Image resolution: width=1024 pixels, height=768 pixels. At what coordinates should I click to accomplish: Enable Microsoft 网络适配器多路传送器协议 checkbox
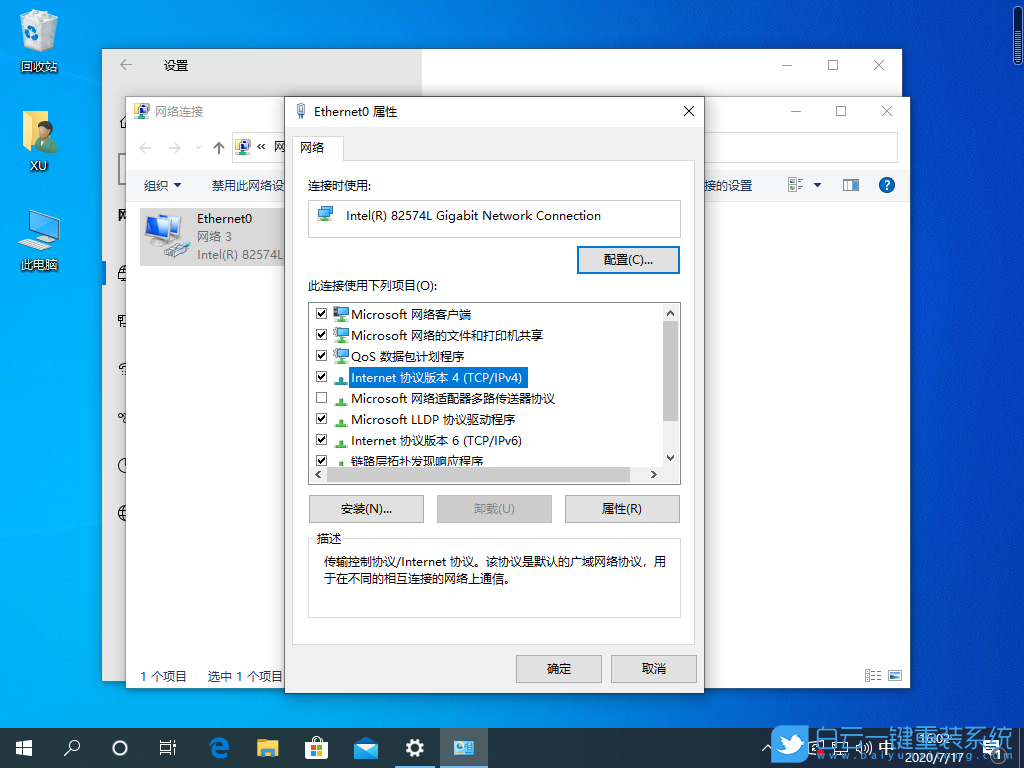(x=321, y=398)
